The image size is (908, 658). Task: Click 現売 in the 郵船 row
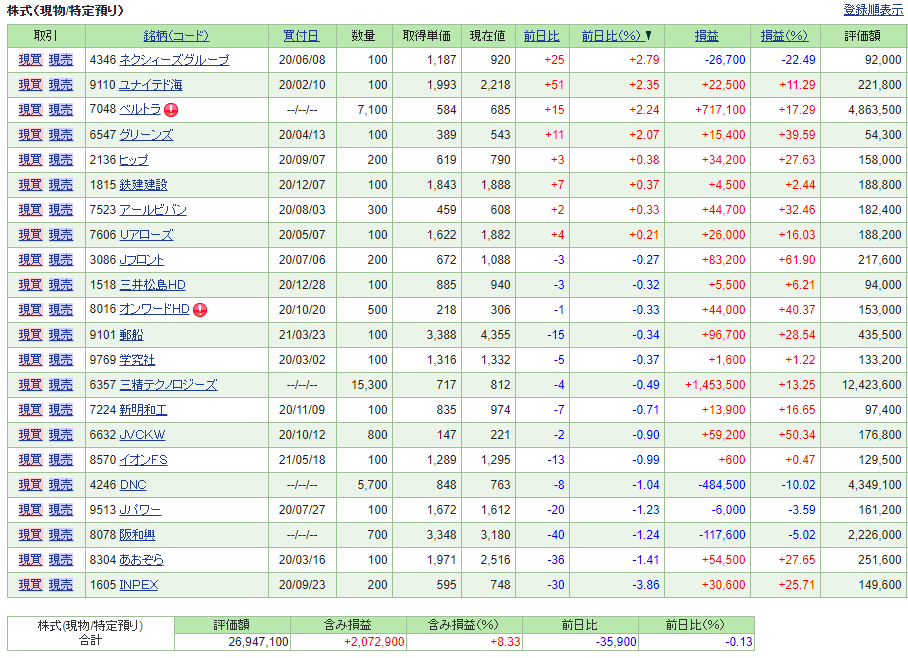(61, 334)
